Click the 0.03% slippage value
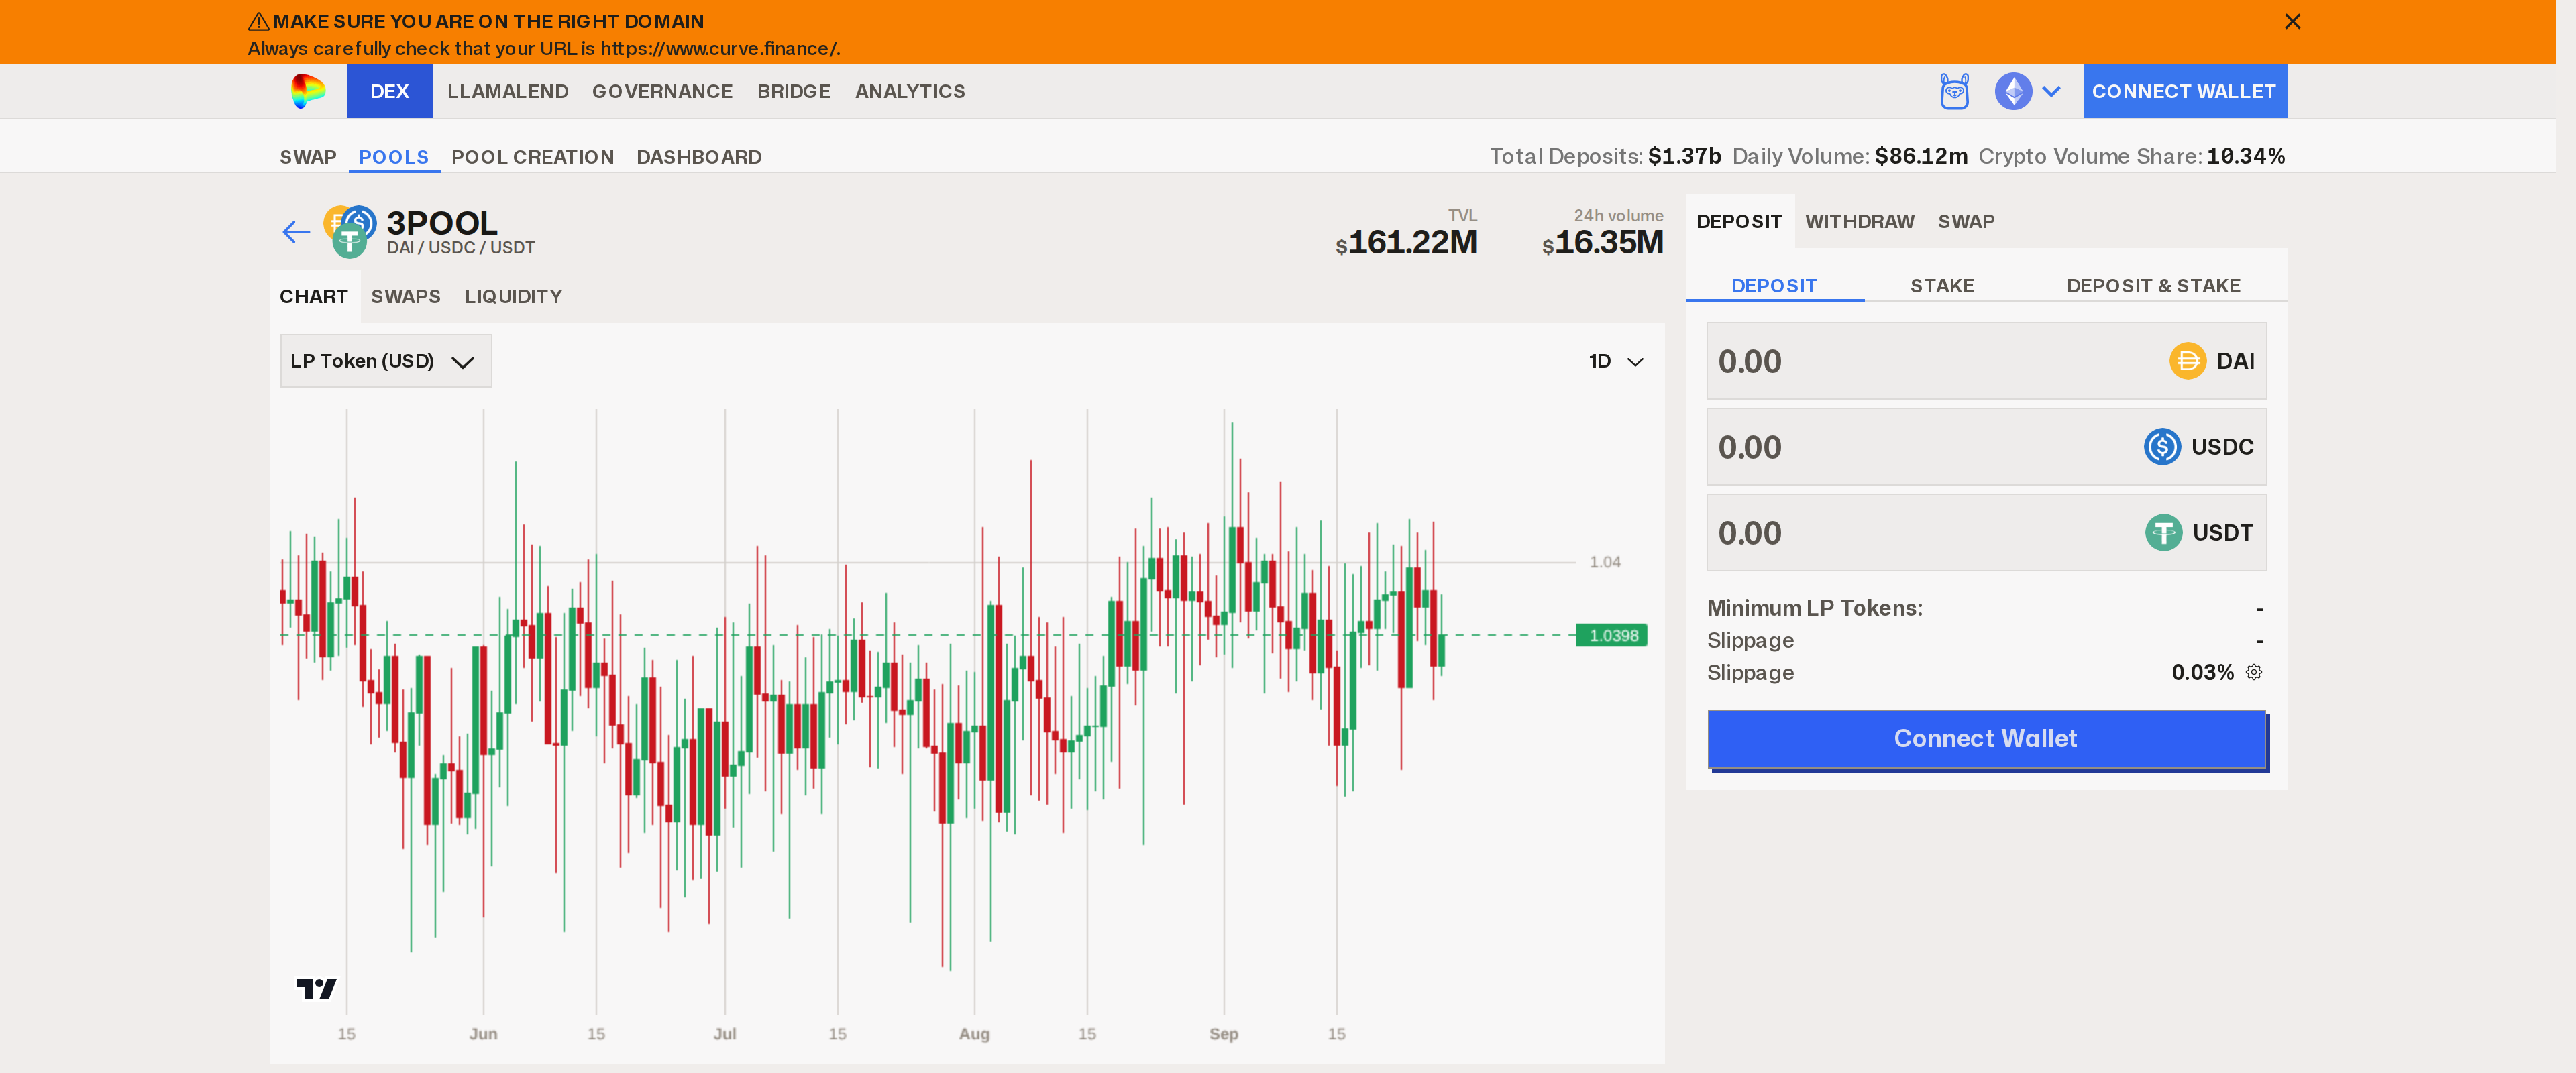Viewport: 2576px width, 1073px height. coord(2202,672)
